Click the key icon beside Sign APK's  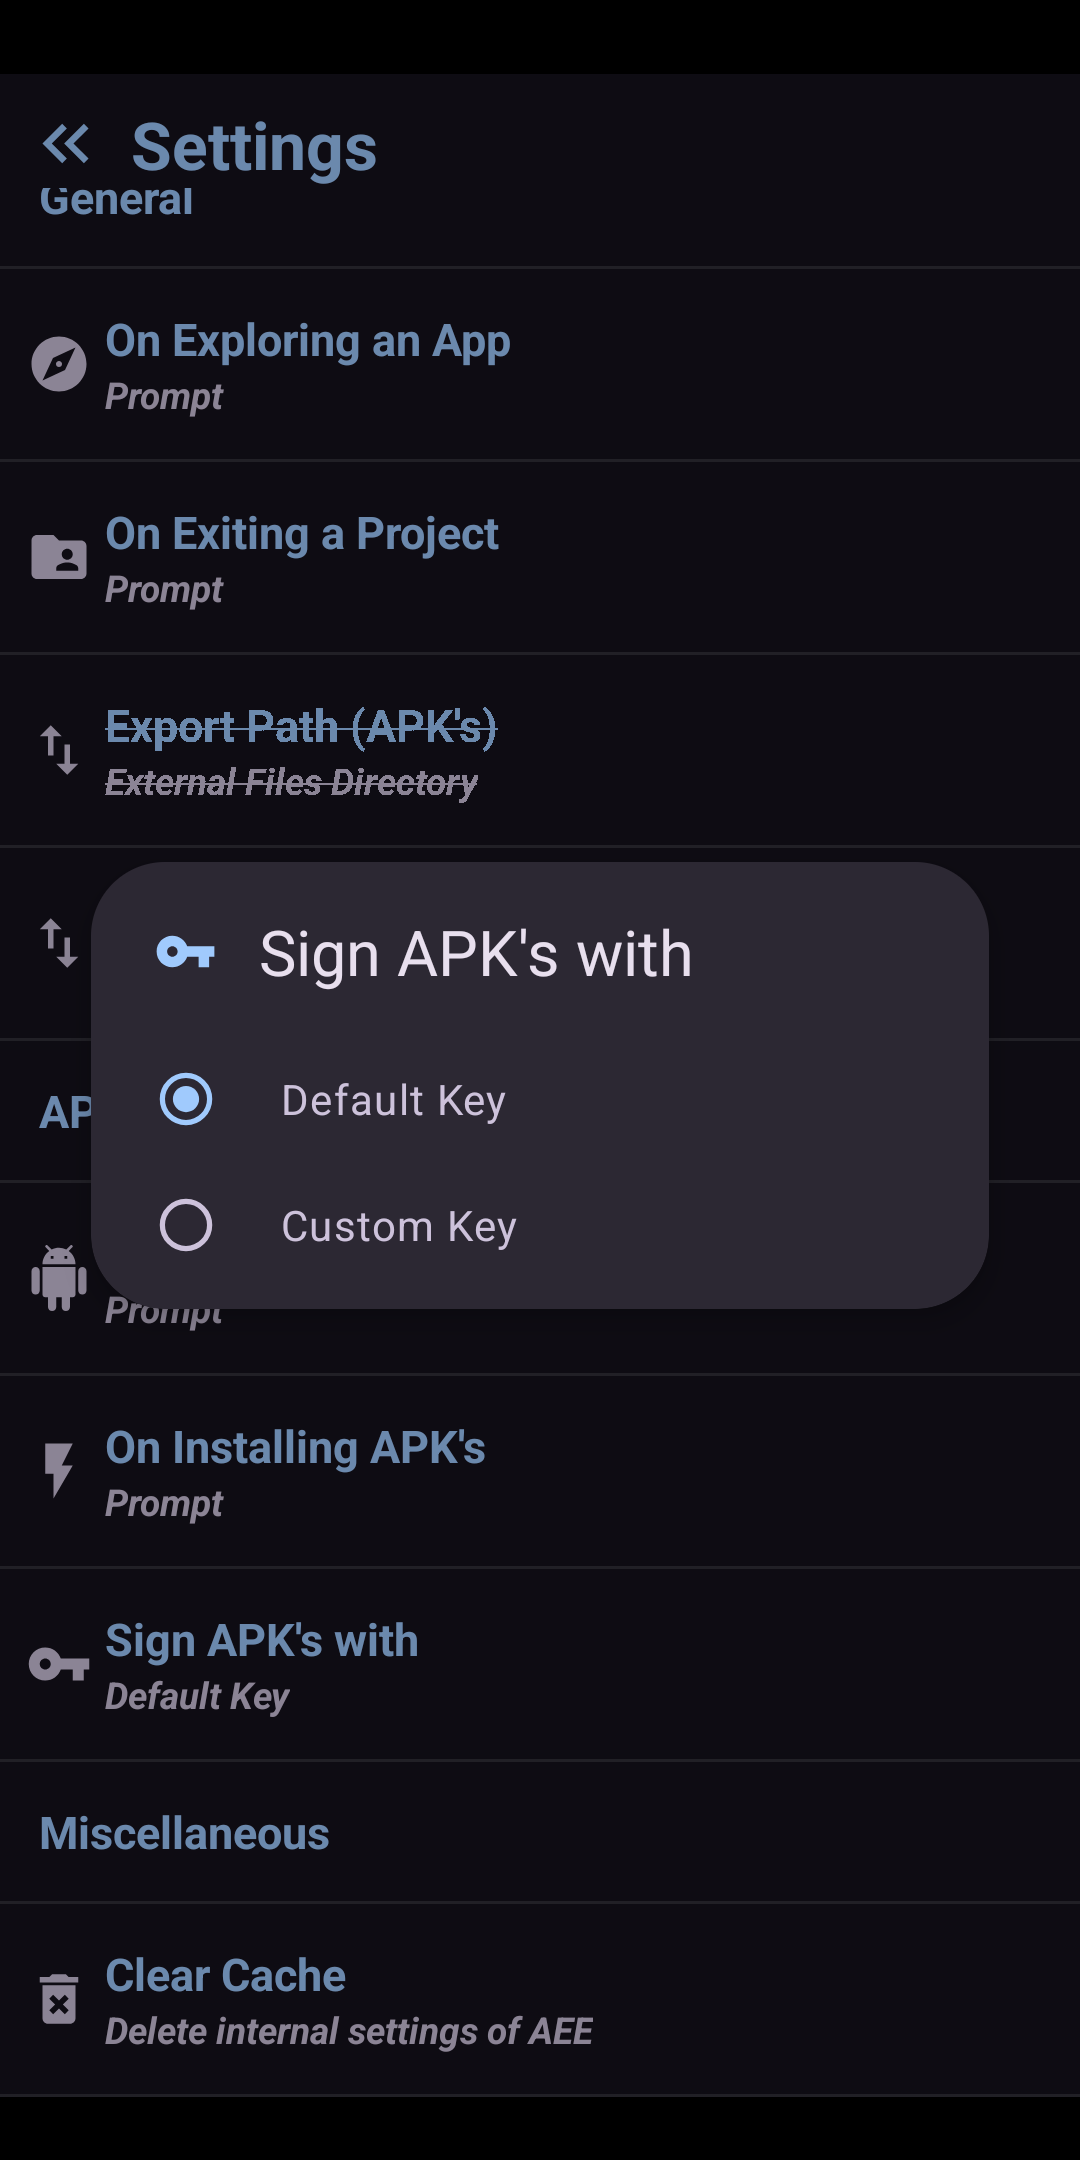pos(59,1664)
